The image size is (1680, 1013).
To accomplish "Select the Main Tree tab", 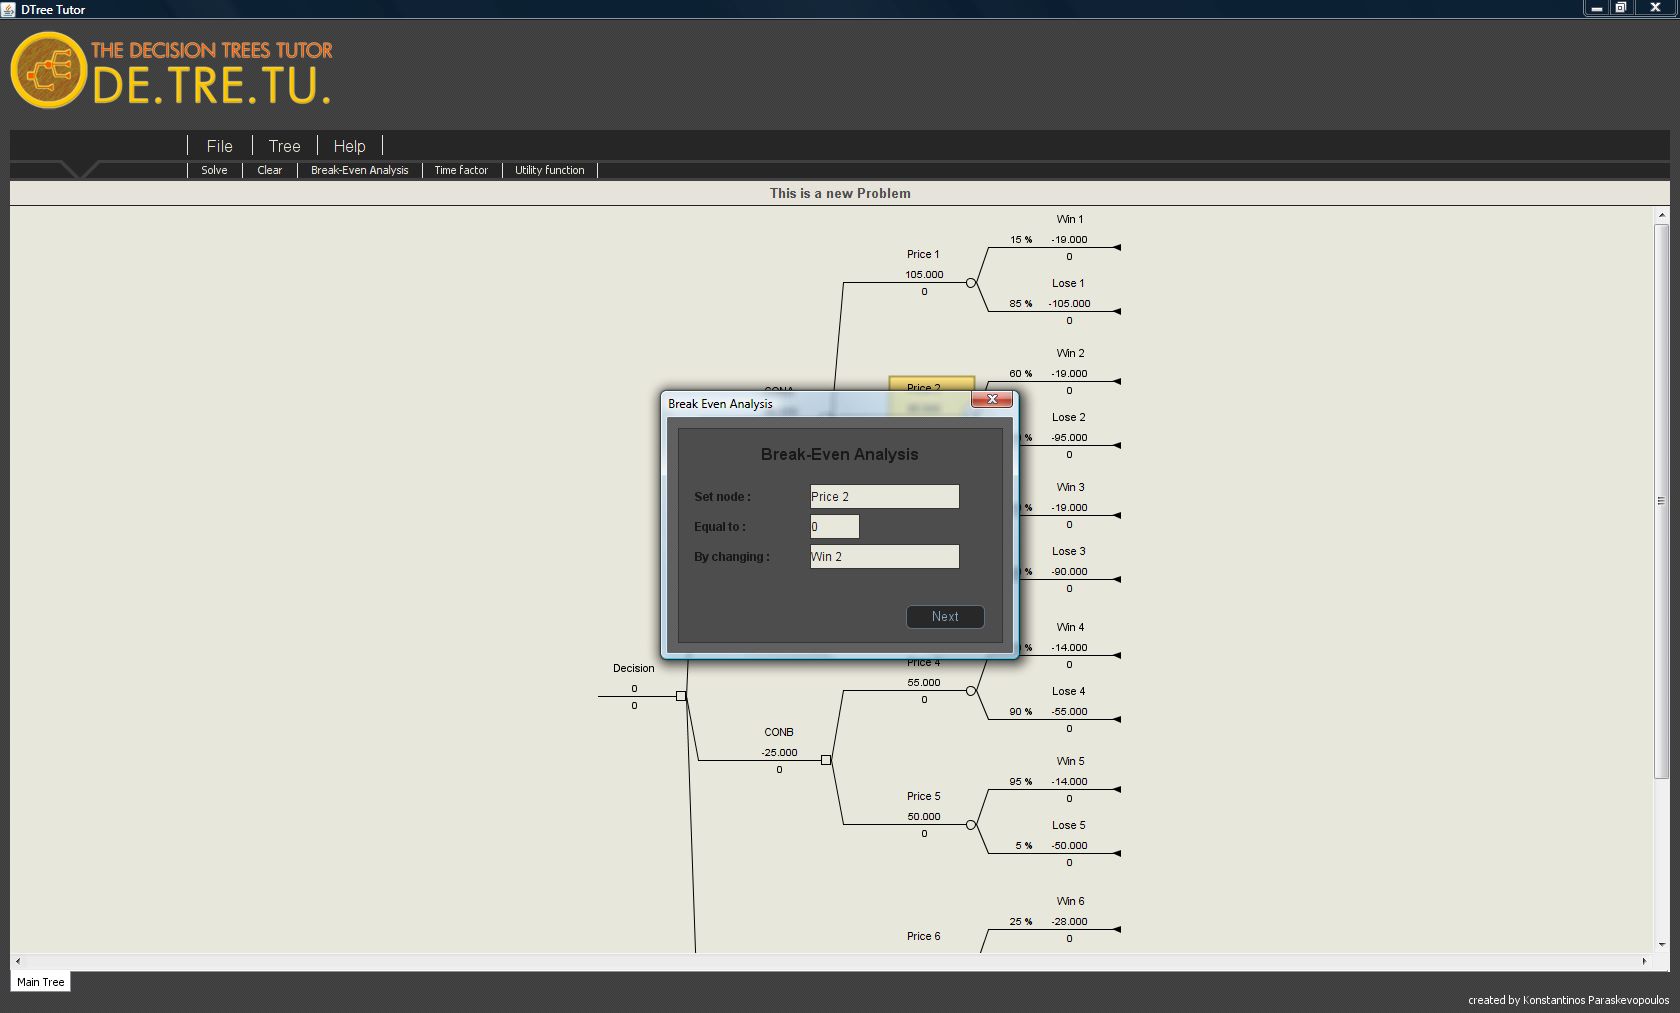I will (41, 982).
